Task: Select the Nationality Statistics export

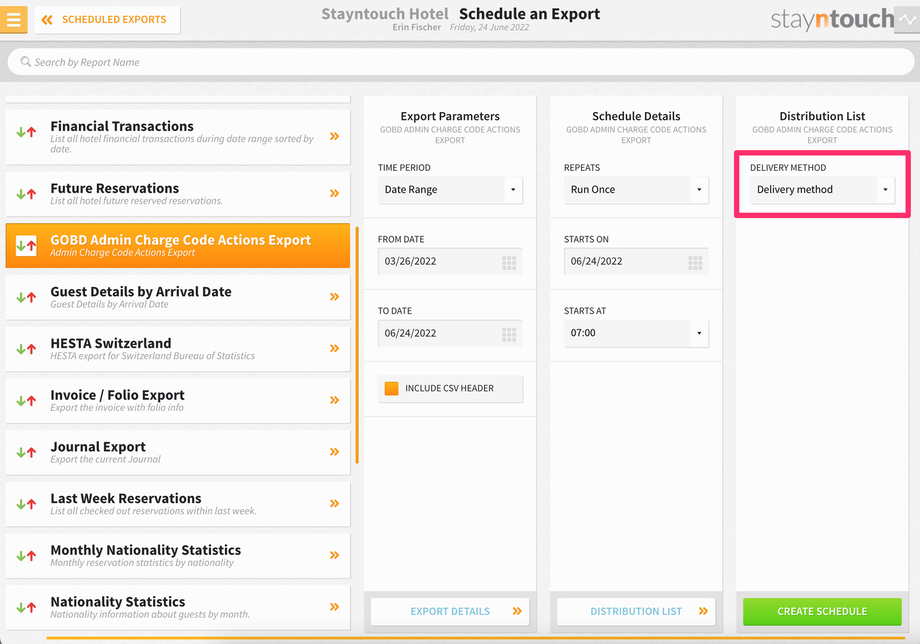Action: click(178, 606)
